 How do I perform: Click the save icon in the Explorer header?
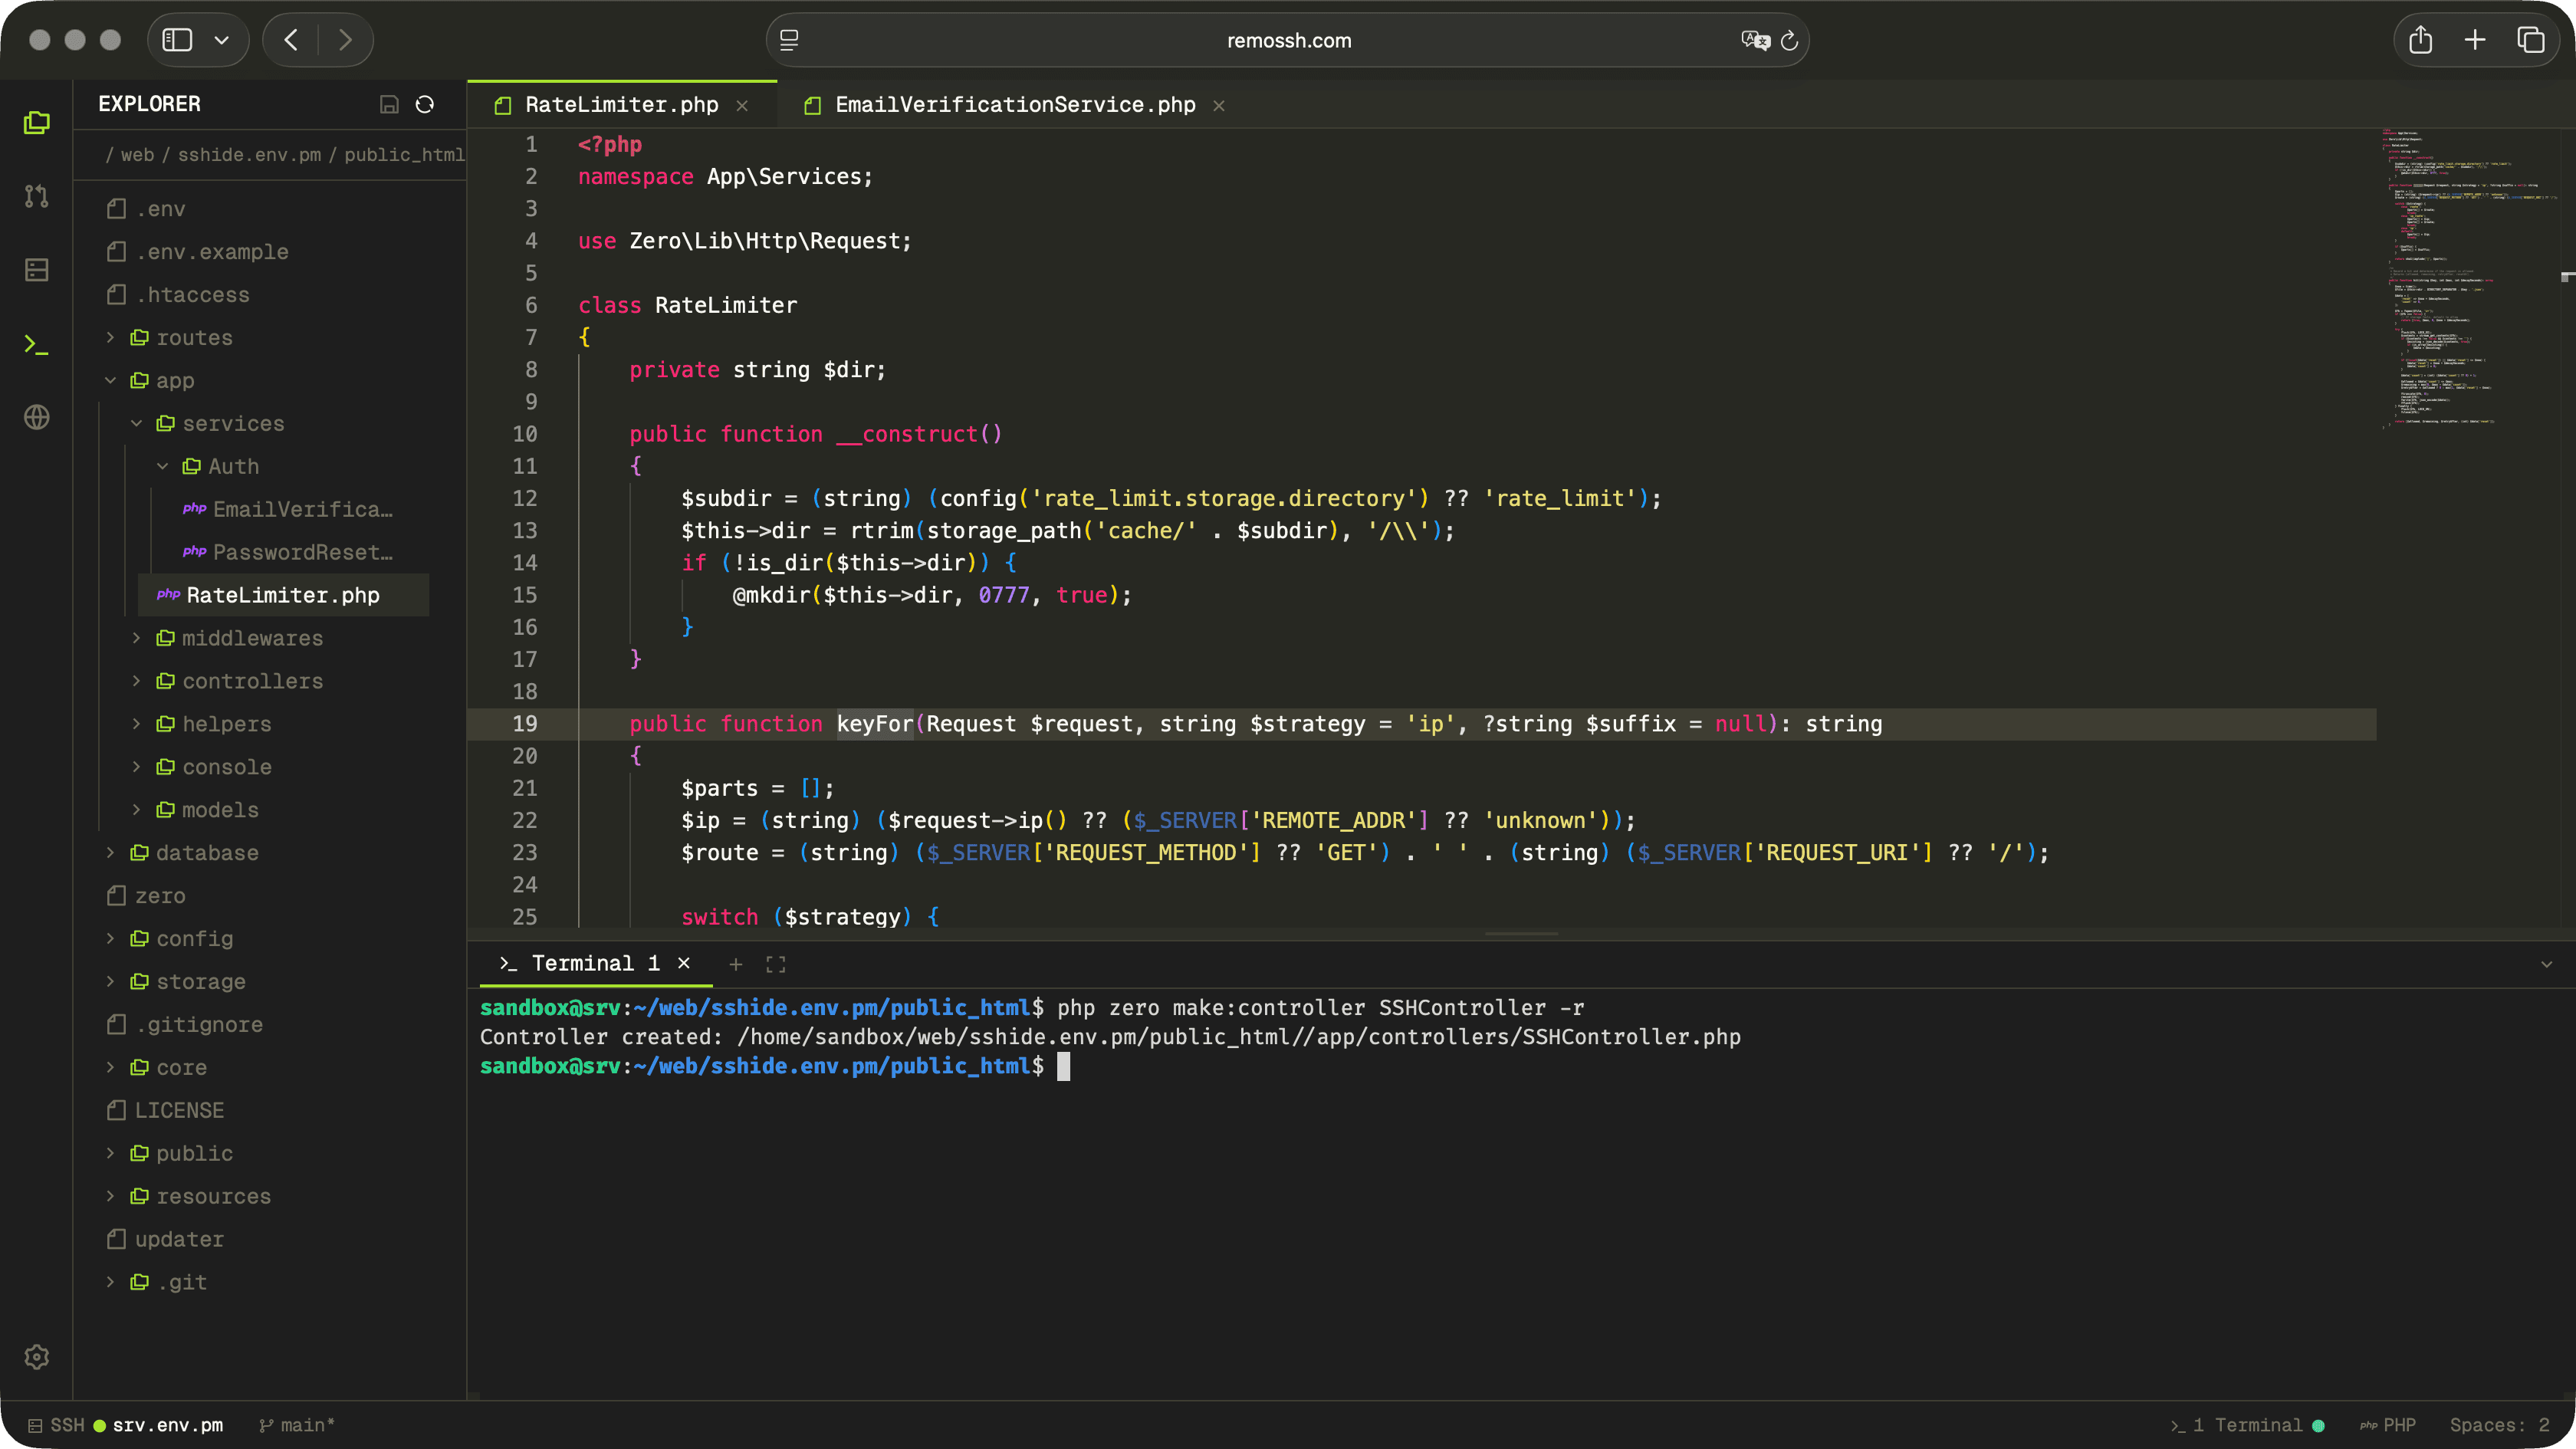(389, 104)
